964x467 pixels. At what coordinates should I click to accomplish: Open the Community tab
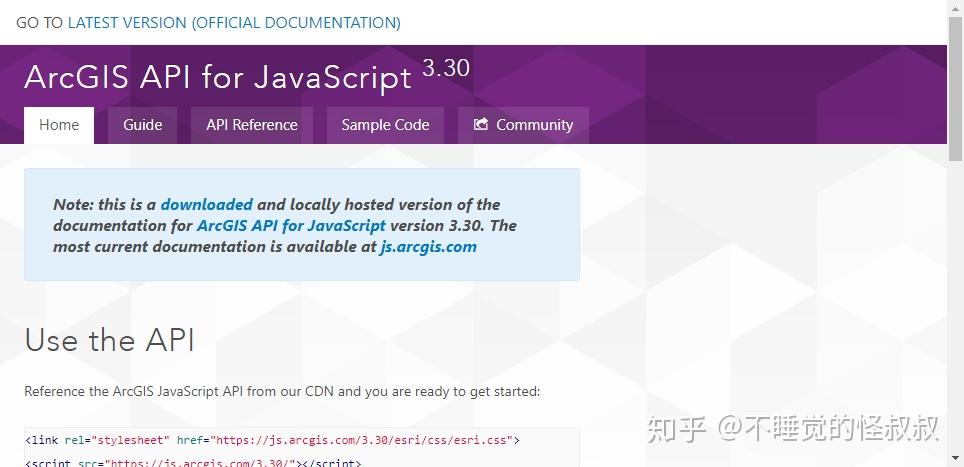tap(523, 125)
